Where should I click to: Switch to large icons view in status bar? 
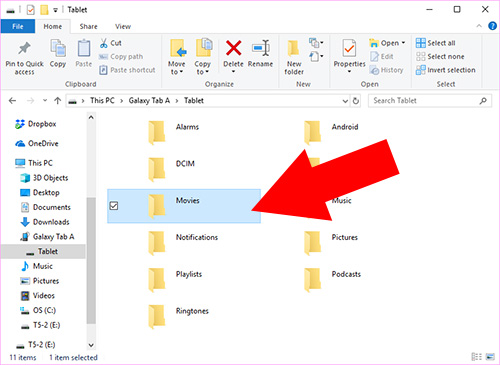[x=490, y=357]
